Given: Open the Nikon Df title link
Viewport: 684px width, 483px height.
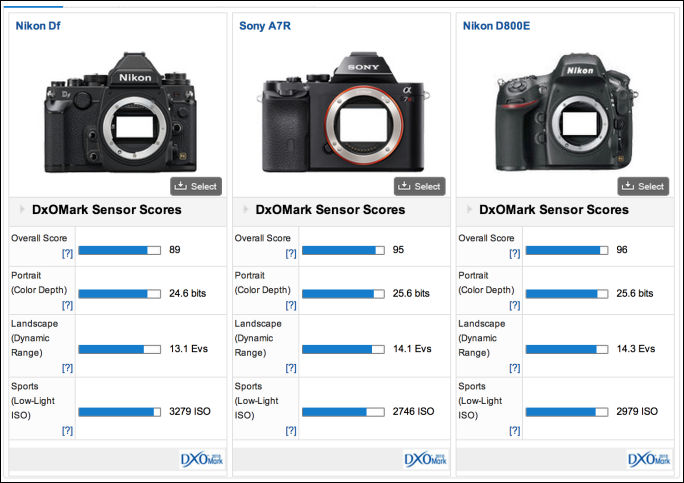Looking at the screenshot, I should pyautogui.click(x=38, y=26).
